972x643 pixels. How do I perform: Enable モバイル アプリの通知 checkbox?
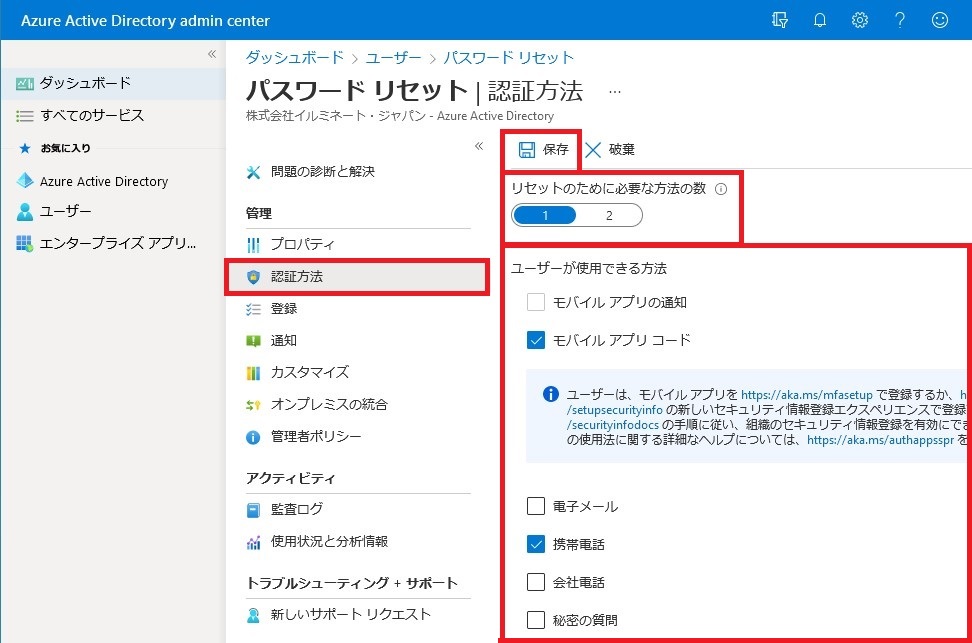click(536, 302)
